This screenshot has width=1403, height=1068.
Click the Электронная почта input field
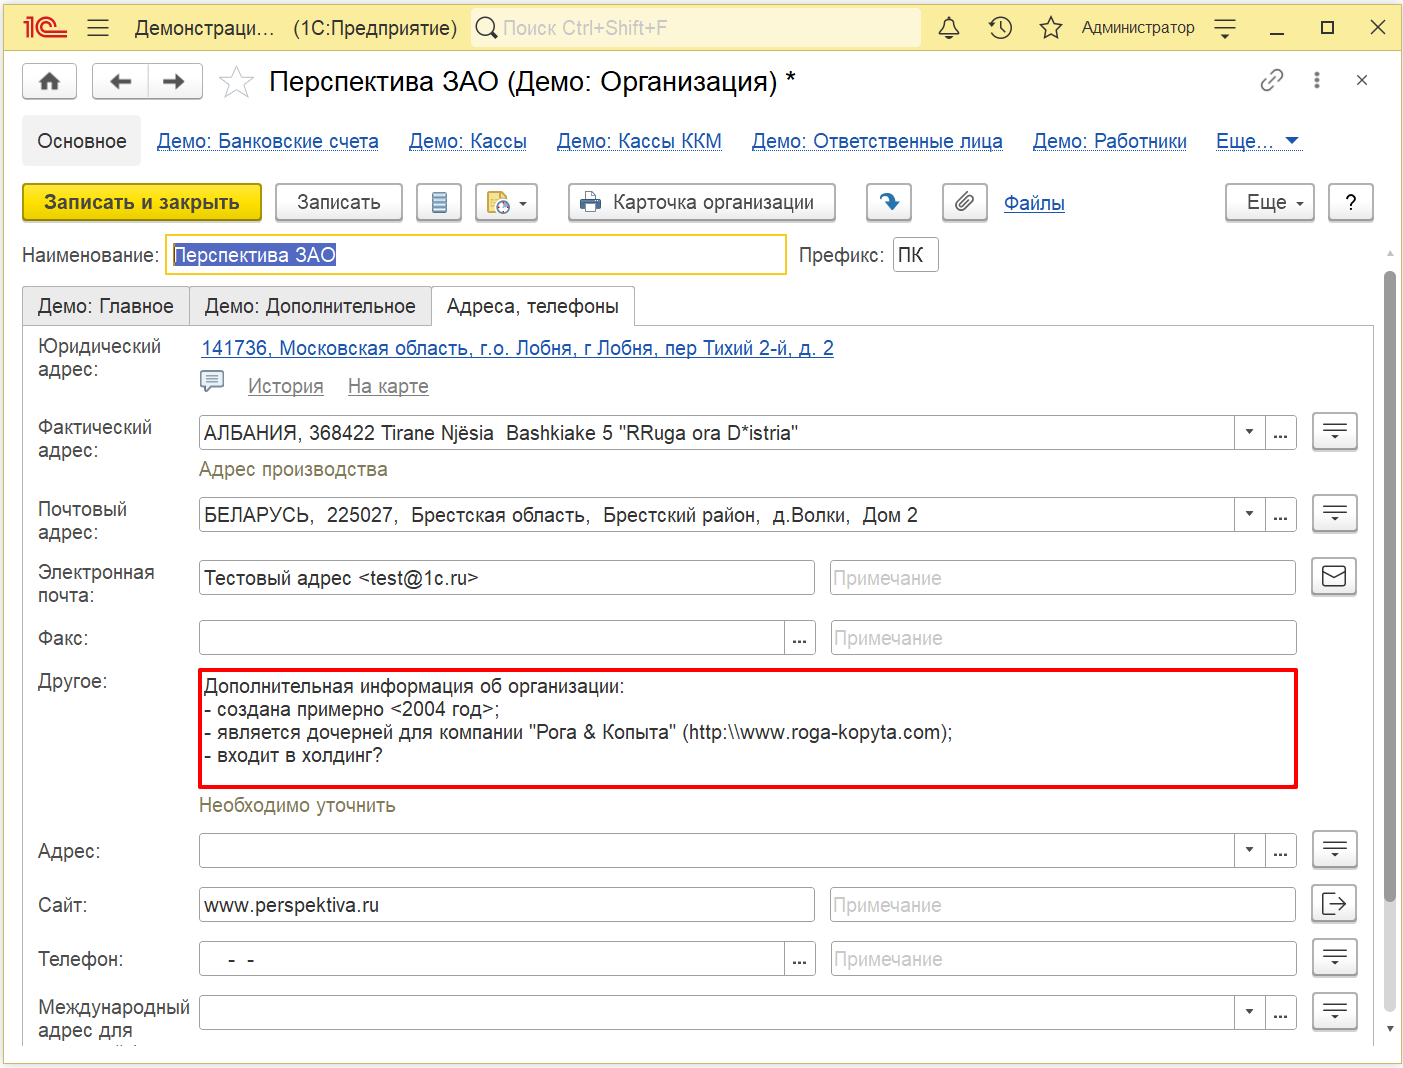click(x=507, y=578)
